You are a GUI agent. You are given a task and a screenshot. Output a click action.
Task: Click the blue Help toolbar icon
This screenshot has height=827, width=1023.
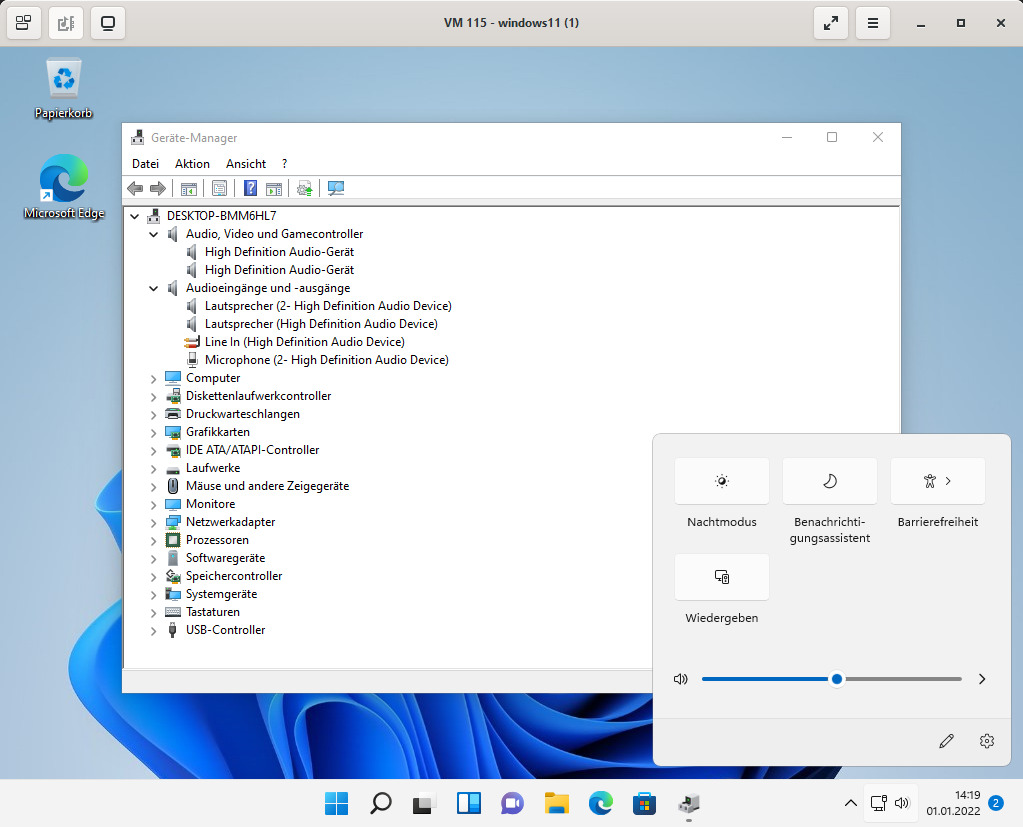[x=251, y=189]
